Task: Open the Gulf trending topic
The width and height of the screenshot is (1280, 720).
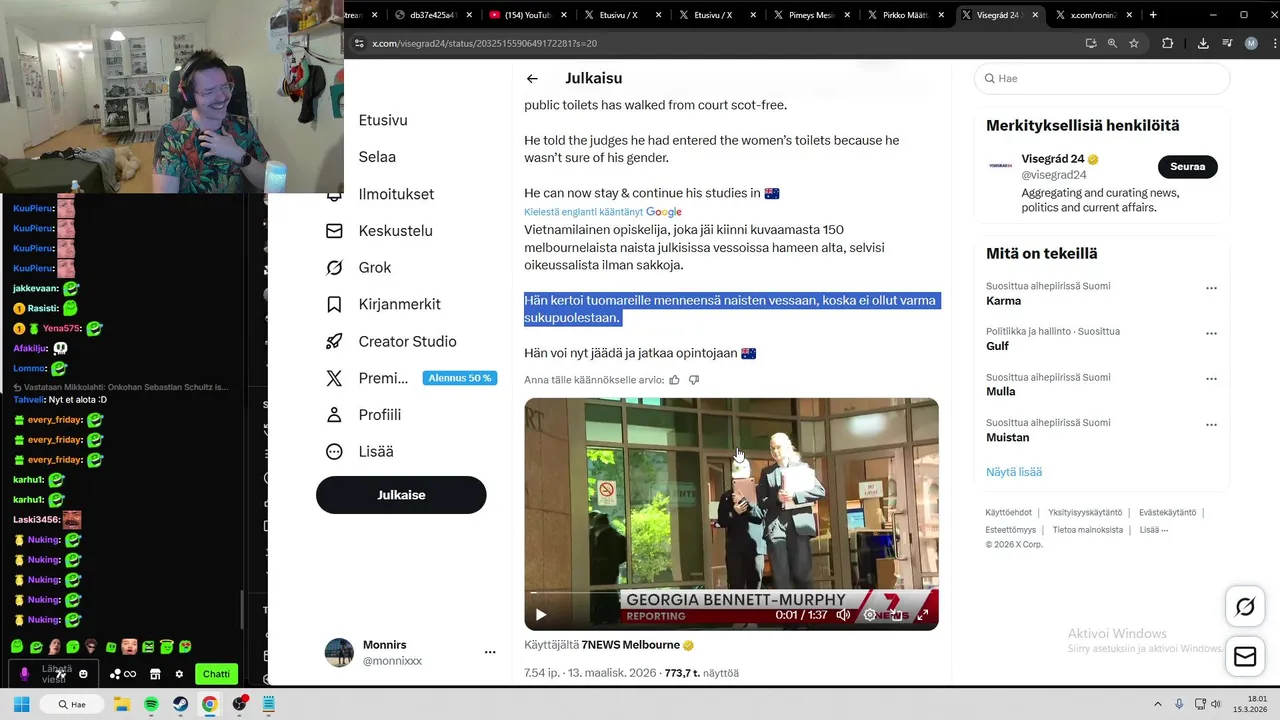Action: [997, 346]
